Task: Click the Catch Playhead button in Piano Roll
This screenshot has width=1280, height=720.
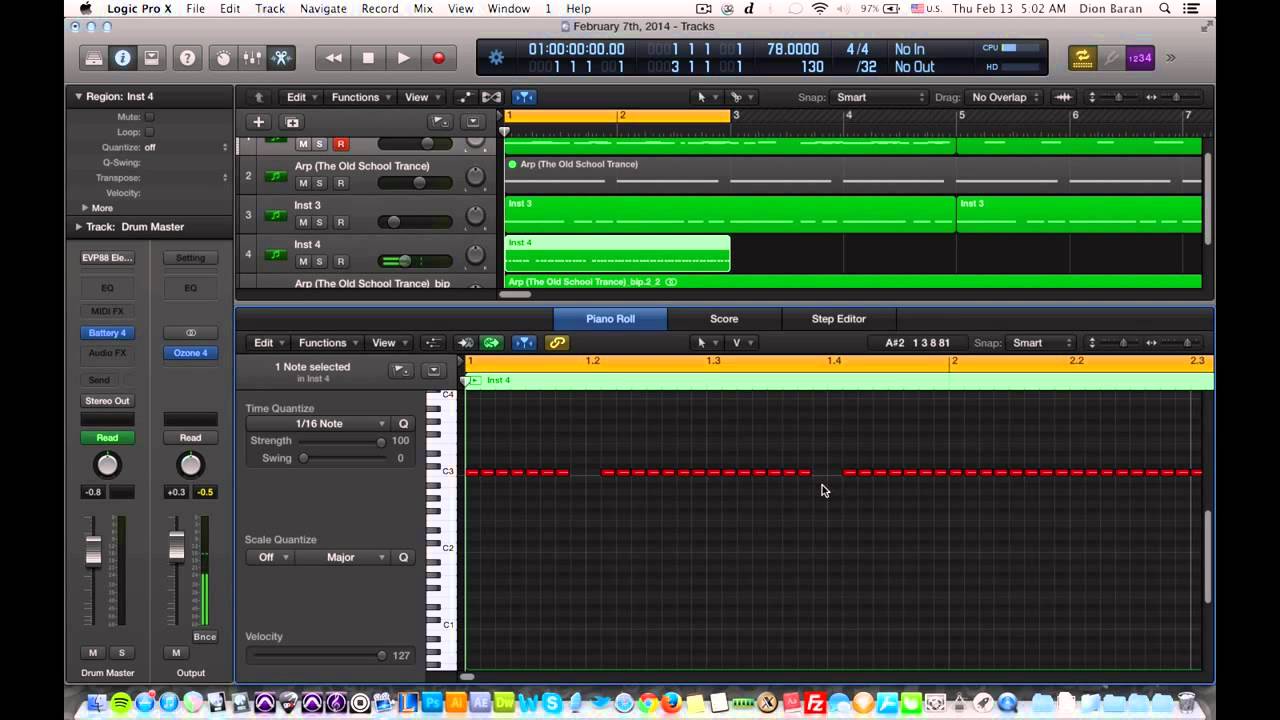Action: point(524,343)
